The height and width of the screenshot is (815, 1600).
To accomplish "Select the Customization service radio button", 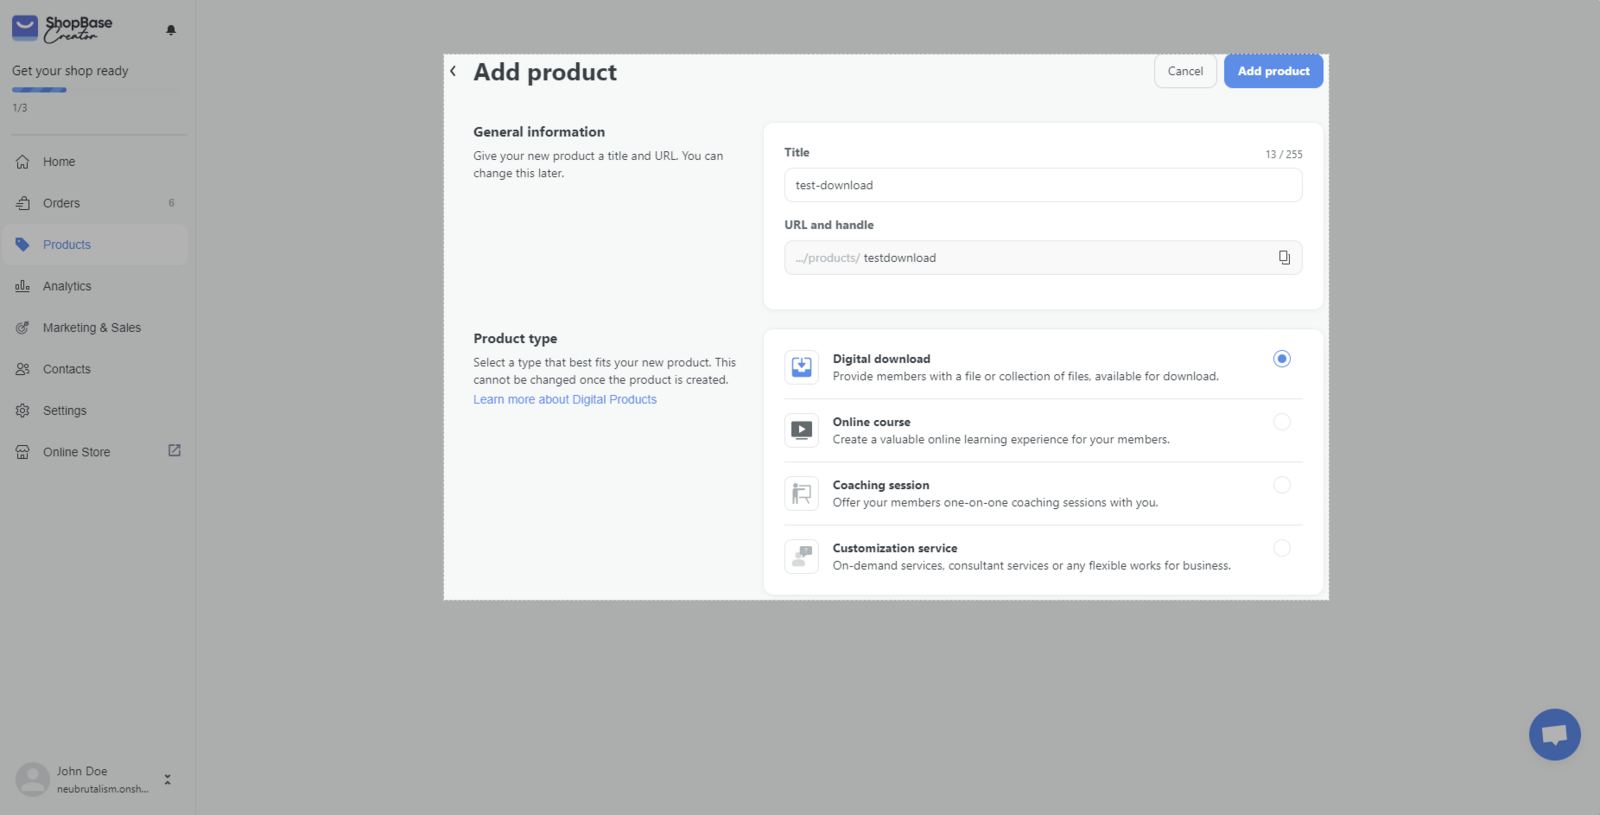I will point(1282,548).
